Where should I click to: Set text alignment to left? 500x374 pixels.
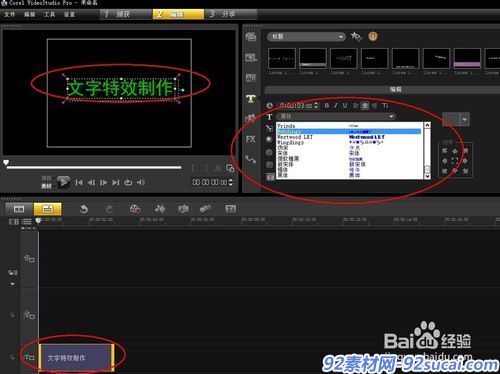point(356,106)
